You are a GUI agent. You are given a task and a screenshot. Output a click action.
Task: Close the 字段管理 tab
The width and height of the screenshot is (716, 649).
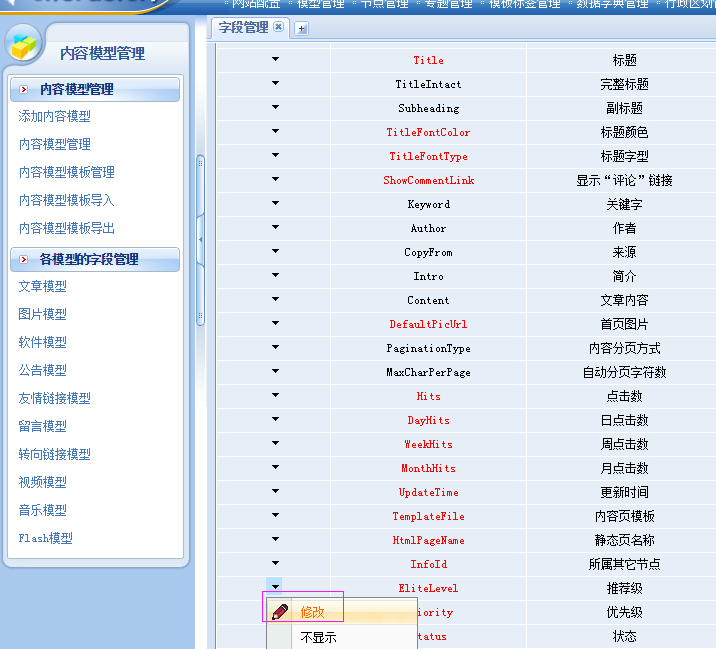pos(278,27)
